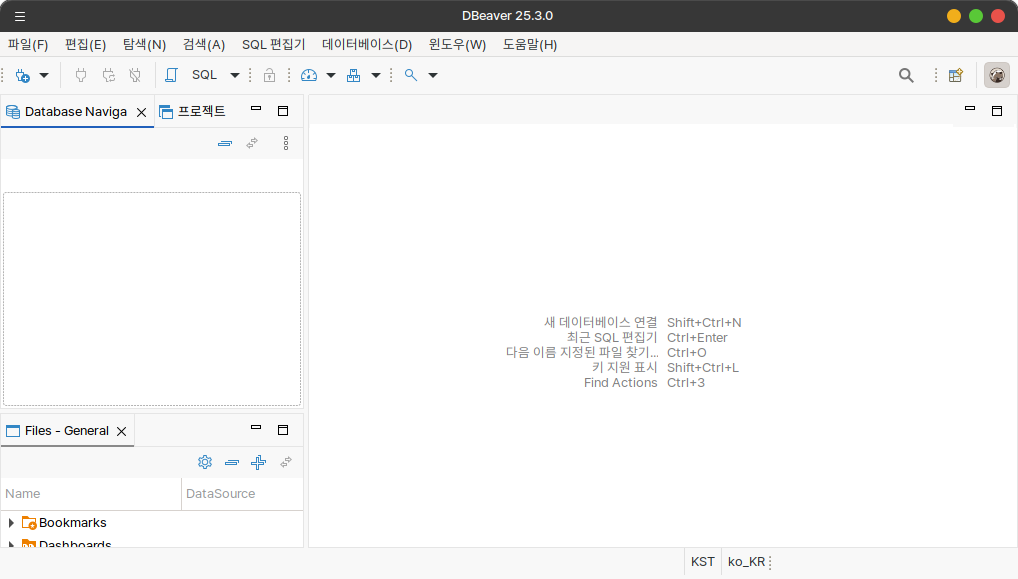Open the SQL 편집기 menu

[273, 45]
